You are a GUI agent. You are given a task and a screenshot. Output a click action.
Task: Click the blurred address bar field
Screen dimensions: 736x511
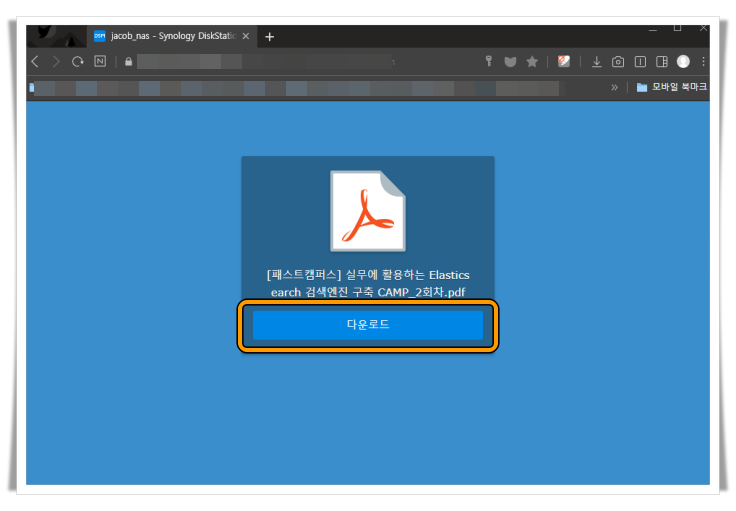[x=265, y=61]
